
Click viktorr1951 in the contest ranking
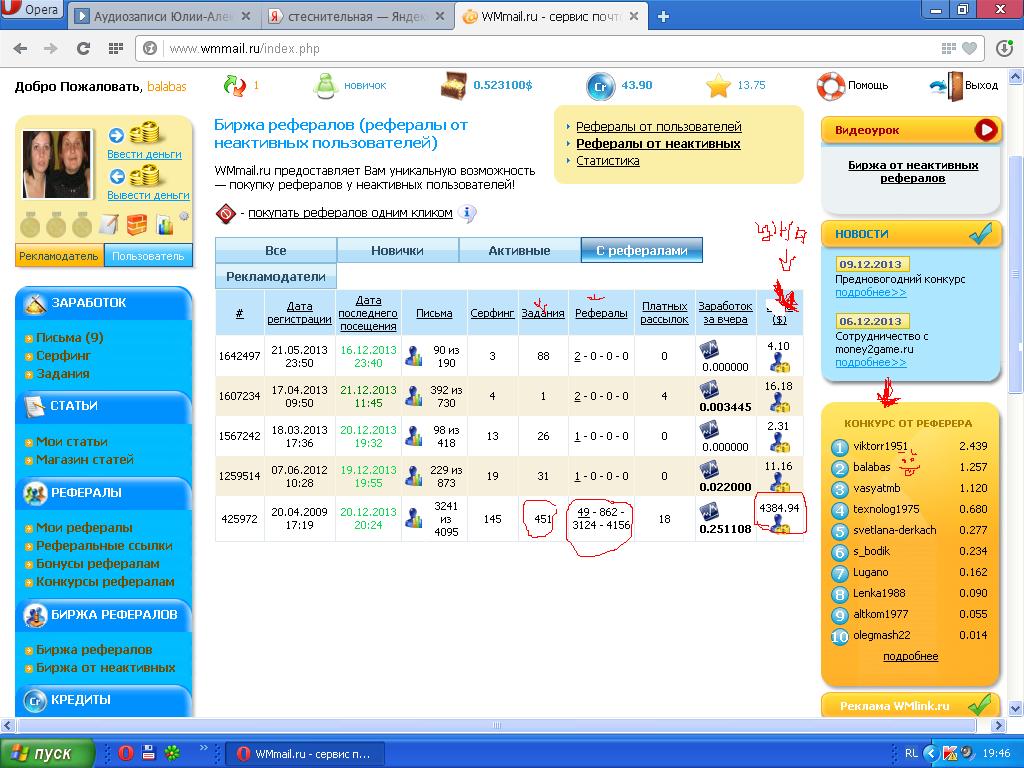pyautogui.click(x=880, y=446)
